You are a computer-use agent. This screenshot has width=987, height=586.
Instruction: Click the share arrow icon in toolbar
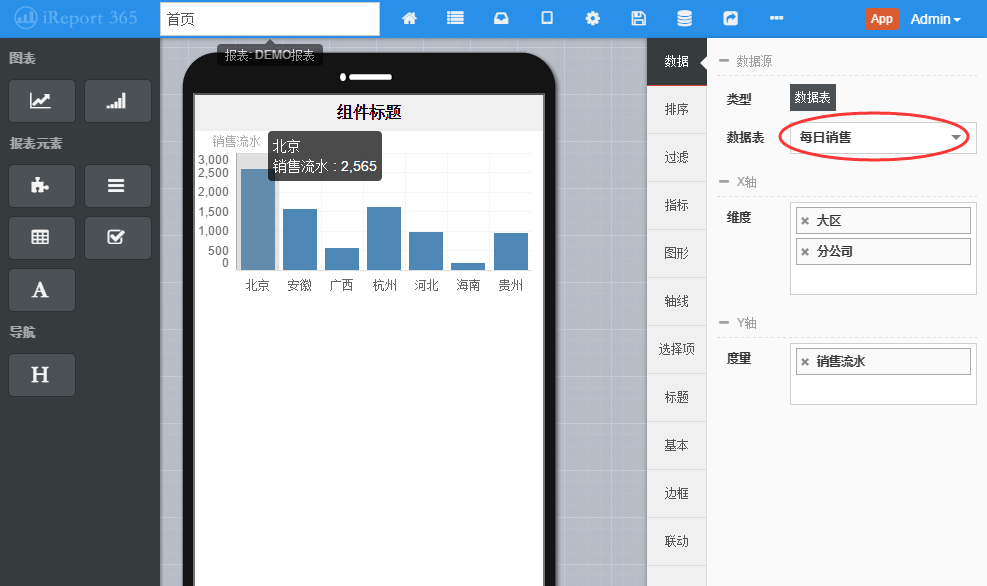[730, 18]
